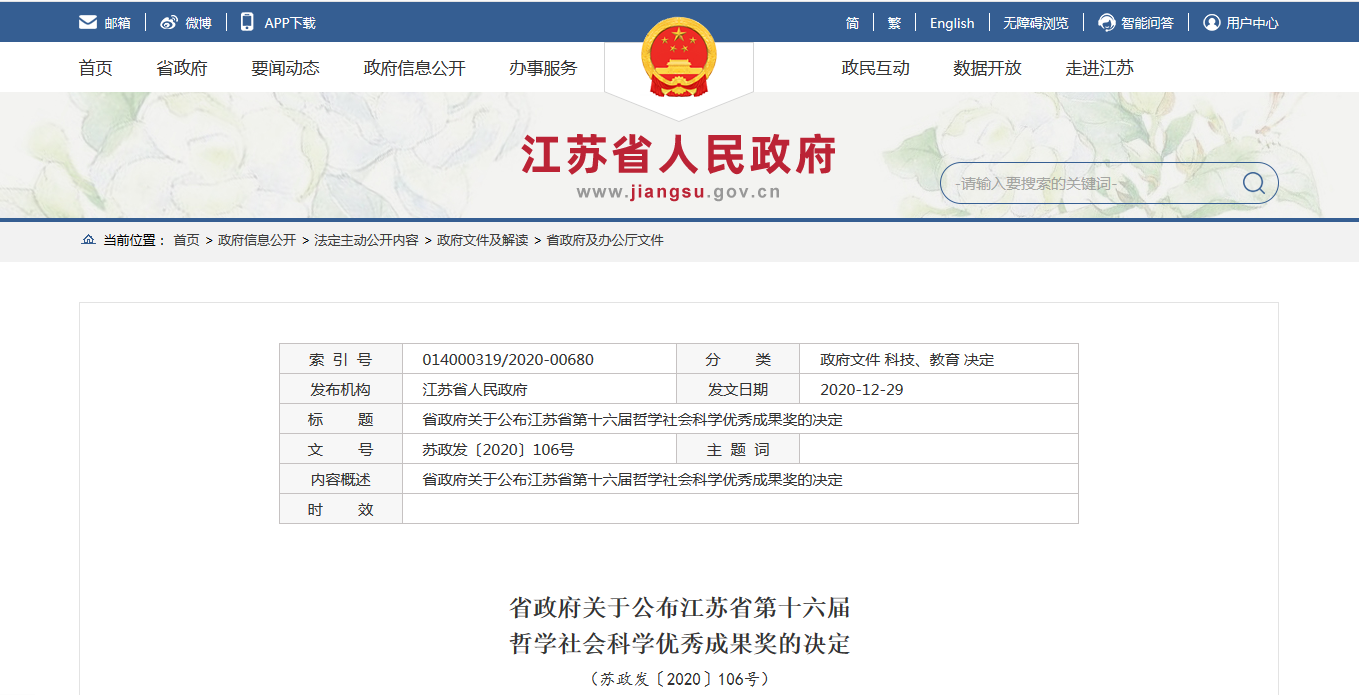Click the 发布机构 label cell
This screenshot has width=1359, height=695.
(341, 390)
